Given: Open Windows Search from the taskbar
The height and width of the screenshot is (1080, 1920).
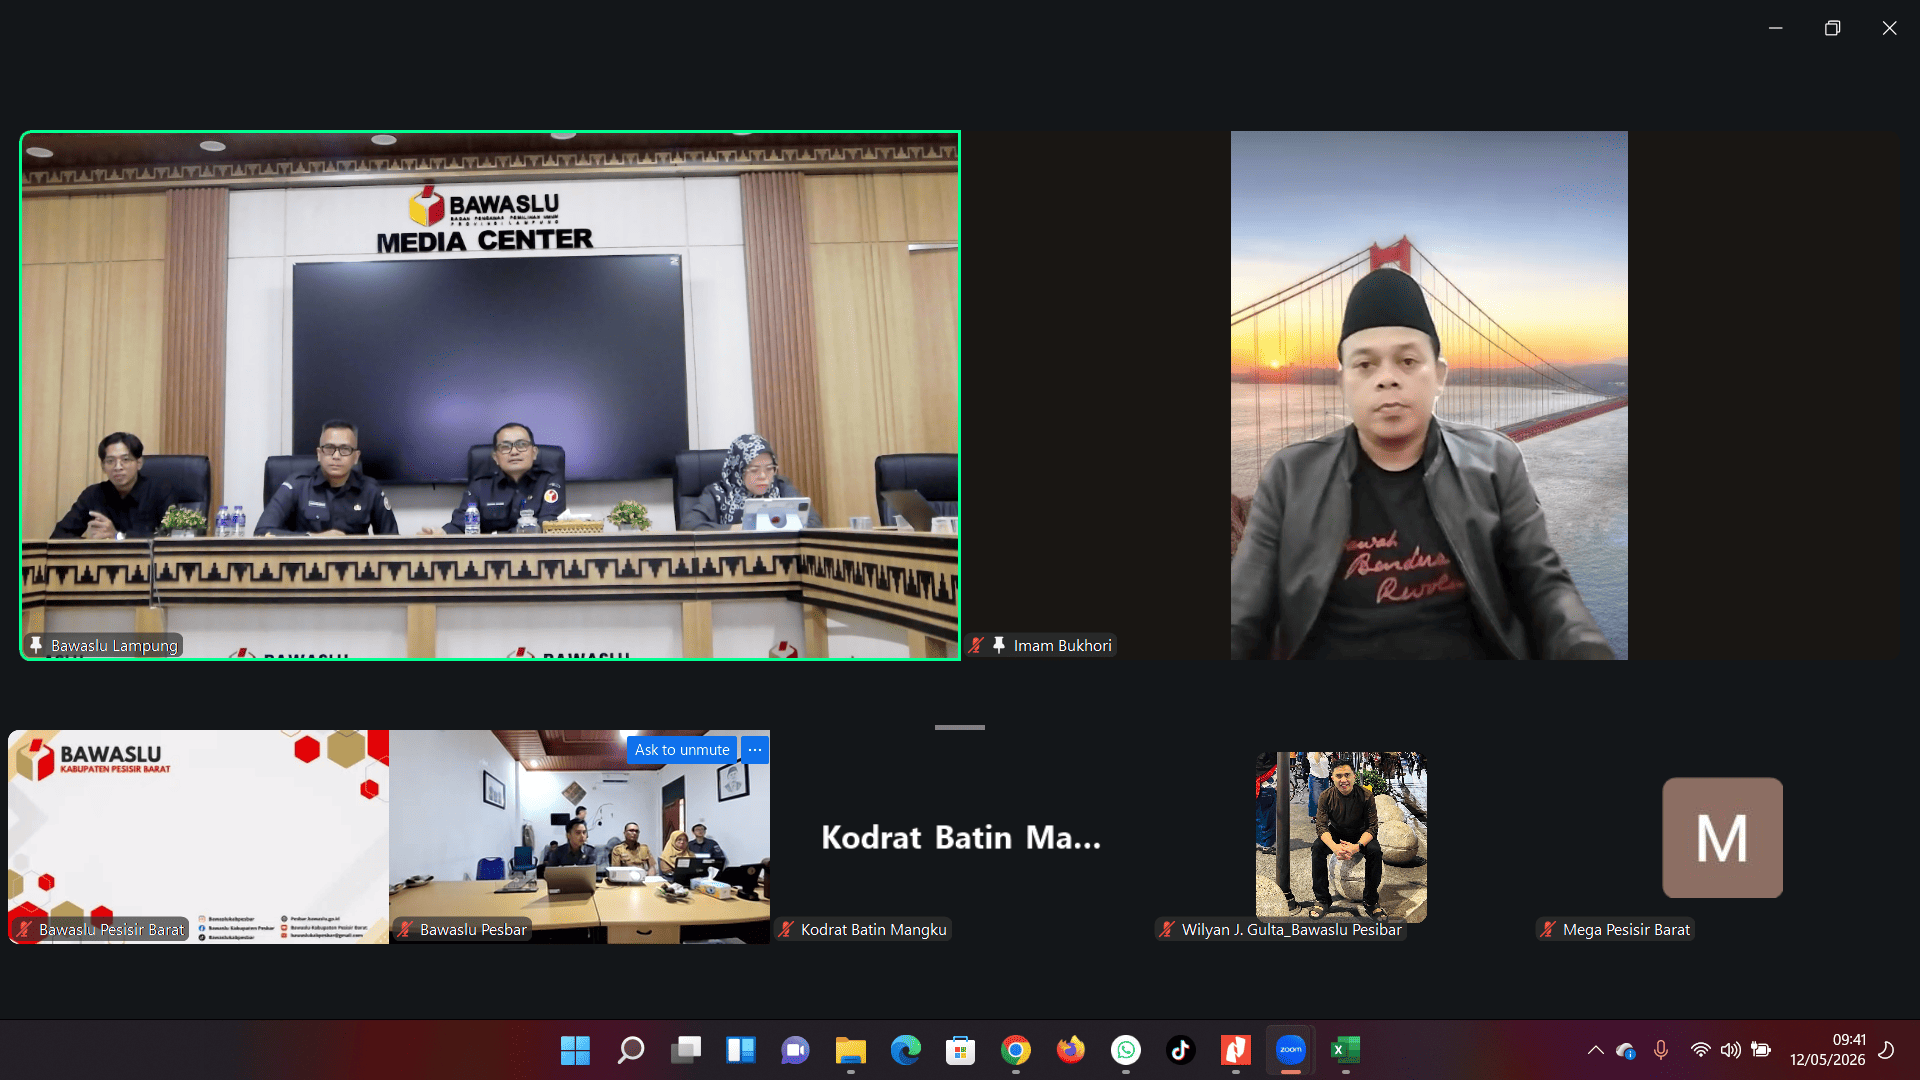Looking at the screenshot, I should pyautogui.click(x=630, y=1050).
